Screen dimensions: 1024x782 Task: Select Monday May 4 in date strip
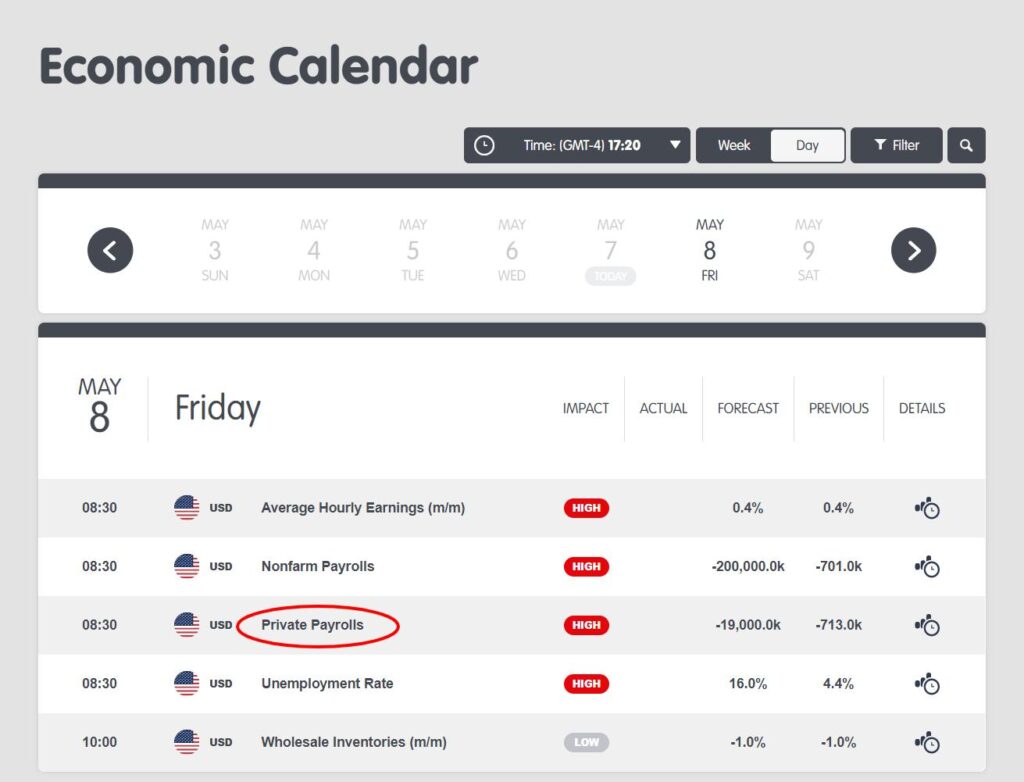(314, 250)
